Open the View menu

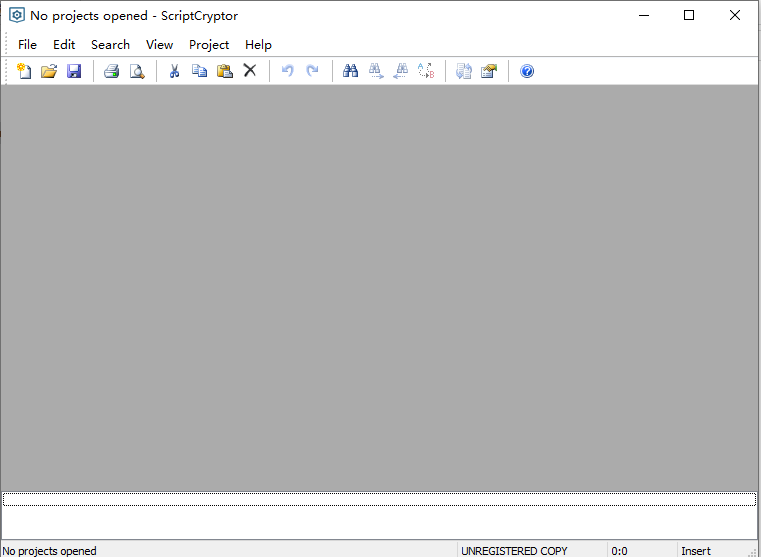[x=159, y=44]
